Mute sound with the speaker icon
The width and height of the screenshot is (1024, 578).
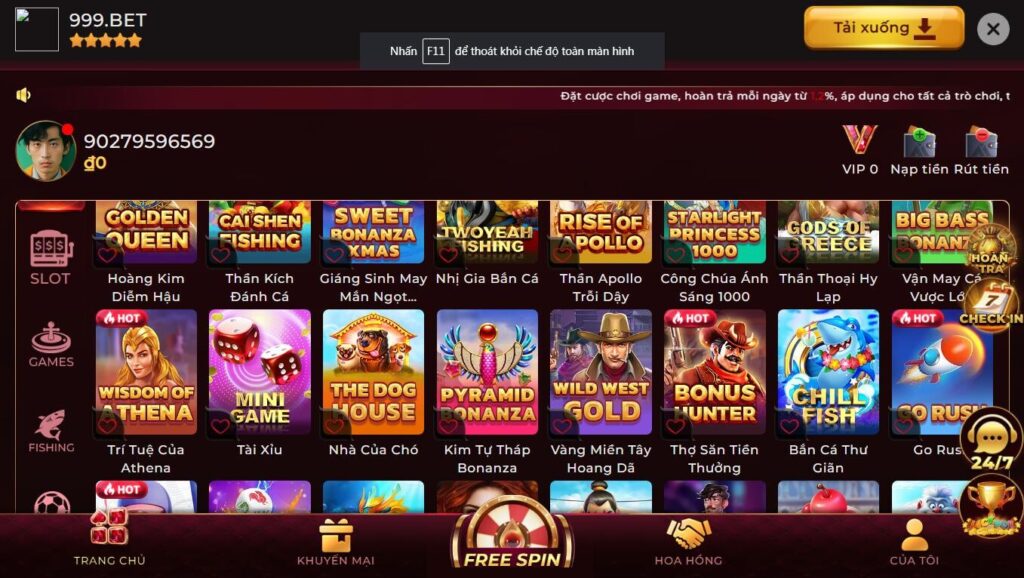coord(24,95)
